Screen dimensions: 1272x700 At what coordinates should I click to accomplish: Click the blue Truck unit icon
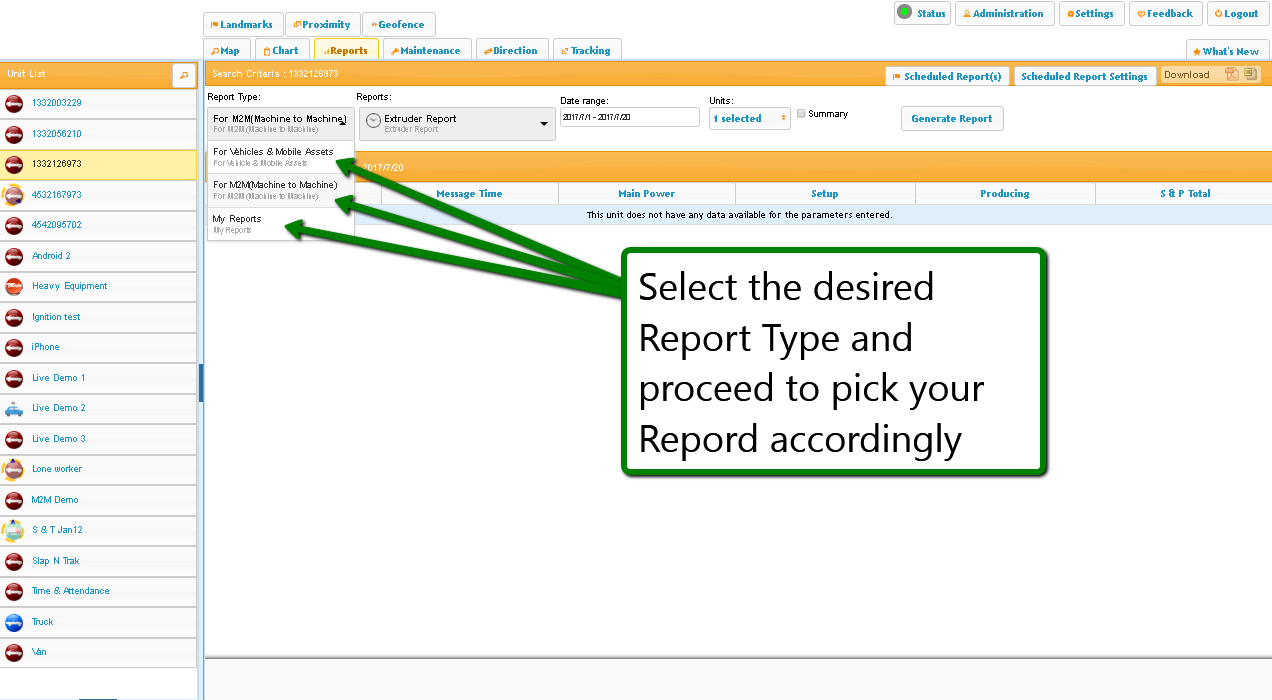click(14, 622)
